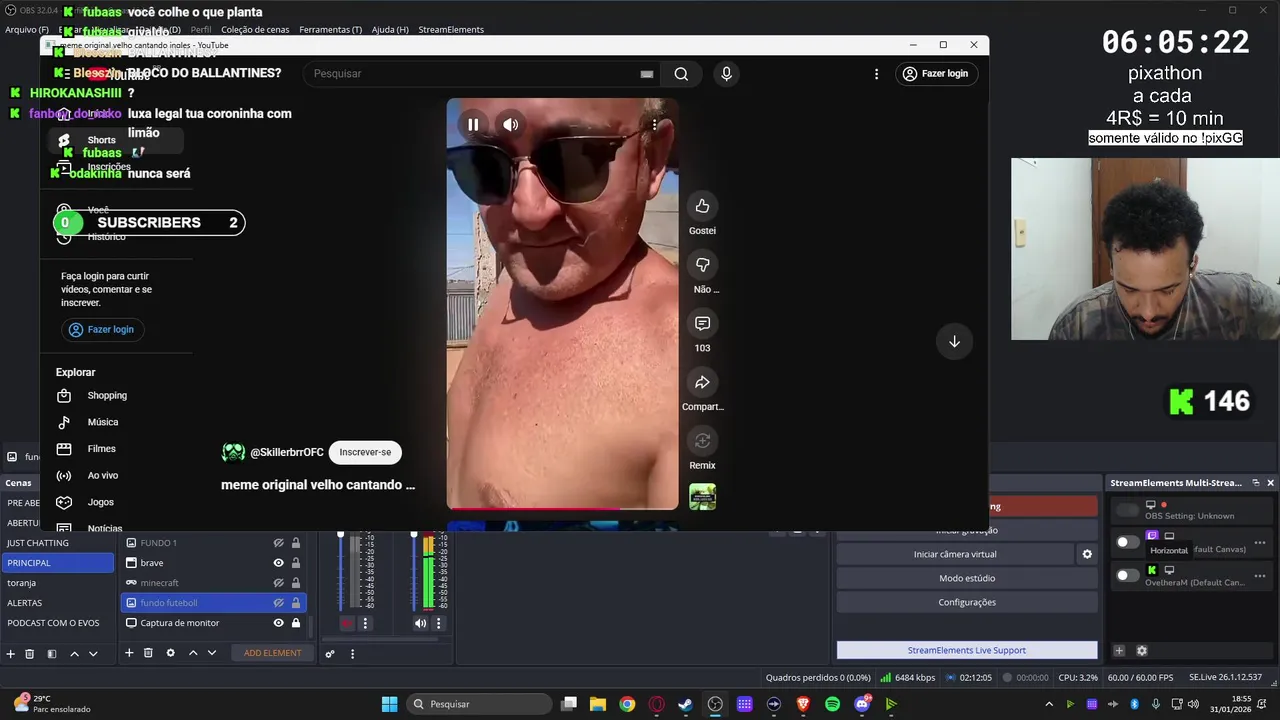Go to the next short with down arrow
The width and height of the screenshot is (1280, 720).
click(954, 341)
